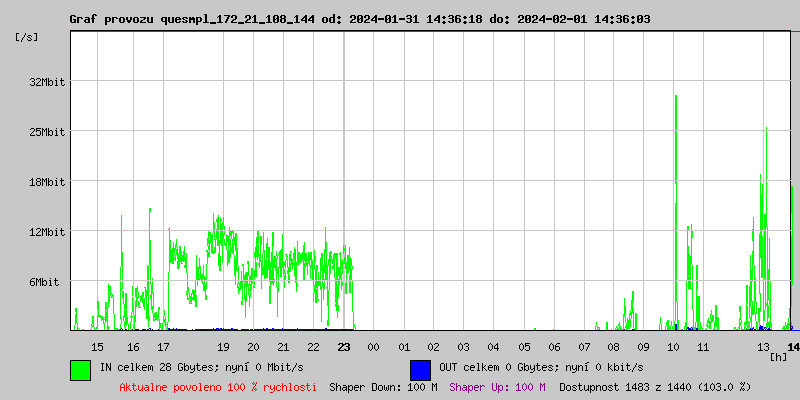Select the 06 hour axis marker
Screen dimensions: 800x400
point(554,347)
